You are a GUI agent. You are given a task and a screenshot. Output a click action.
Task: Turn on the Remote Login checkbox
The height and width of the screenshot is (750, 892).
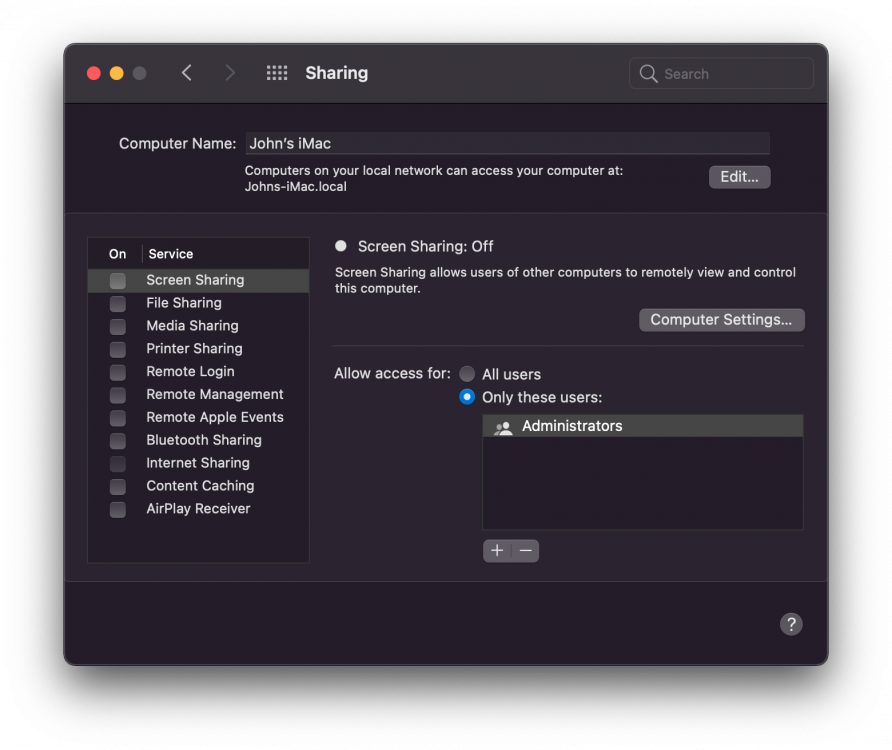[x=118, y=372]
